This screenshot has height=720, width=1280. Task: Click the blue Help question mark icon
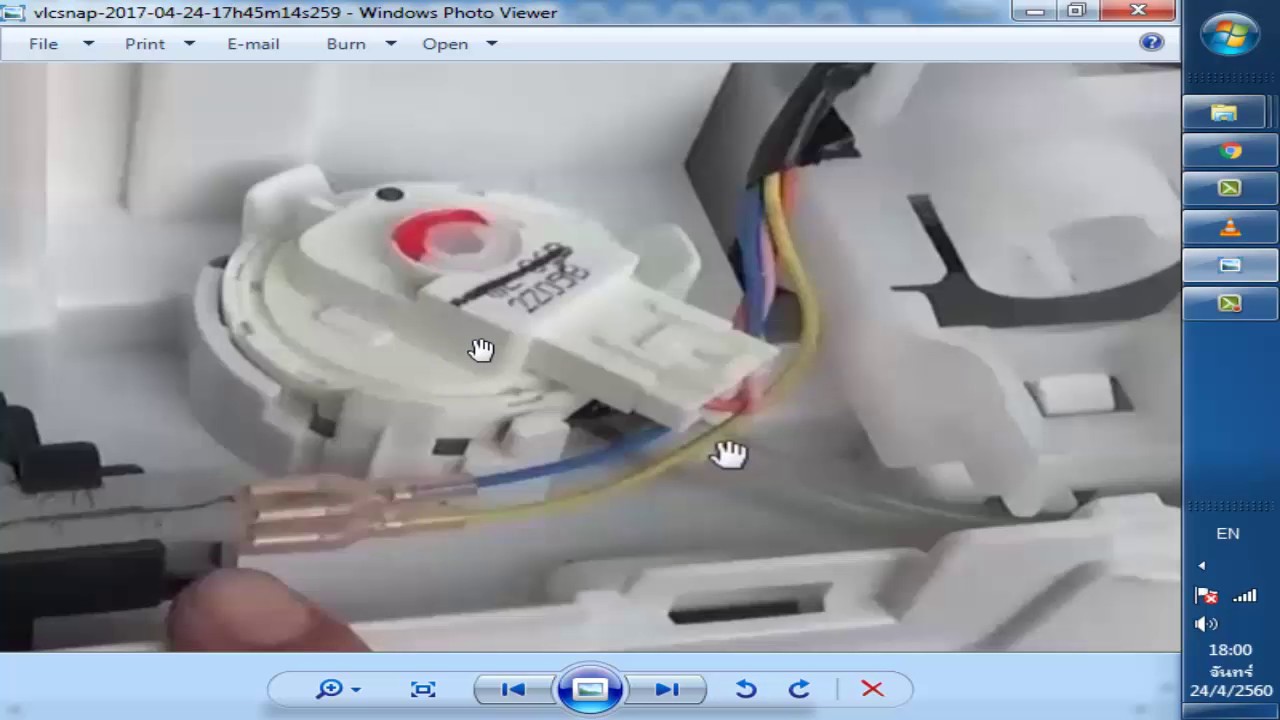click(1152, 42)
